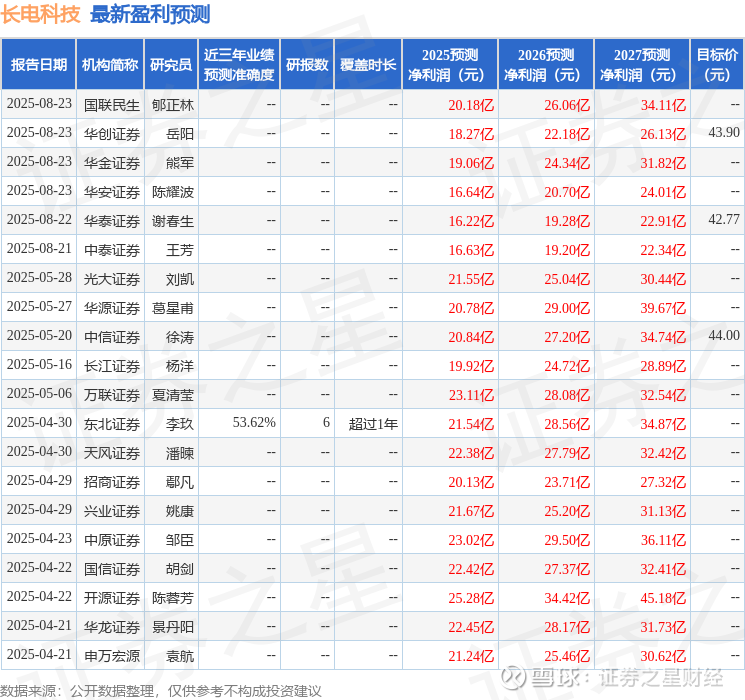This screenshot has height=700, width=745.
Task: Click 2026 forecast value 22.18亿
Action: tap(567, 134)
